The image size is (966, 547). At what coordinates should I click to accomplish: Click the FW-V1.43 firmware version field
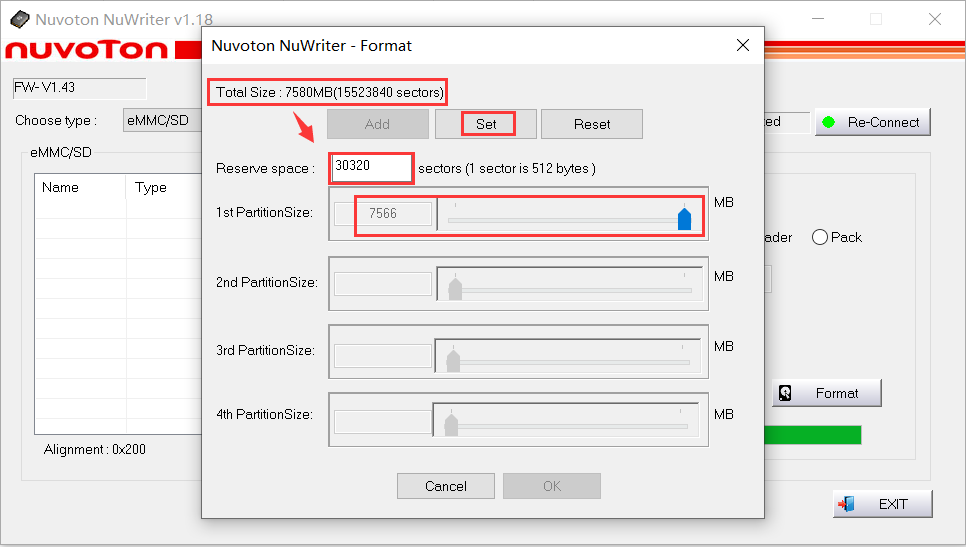point(79,88)
